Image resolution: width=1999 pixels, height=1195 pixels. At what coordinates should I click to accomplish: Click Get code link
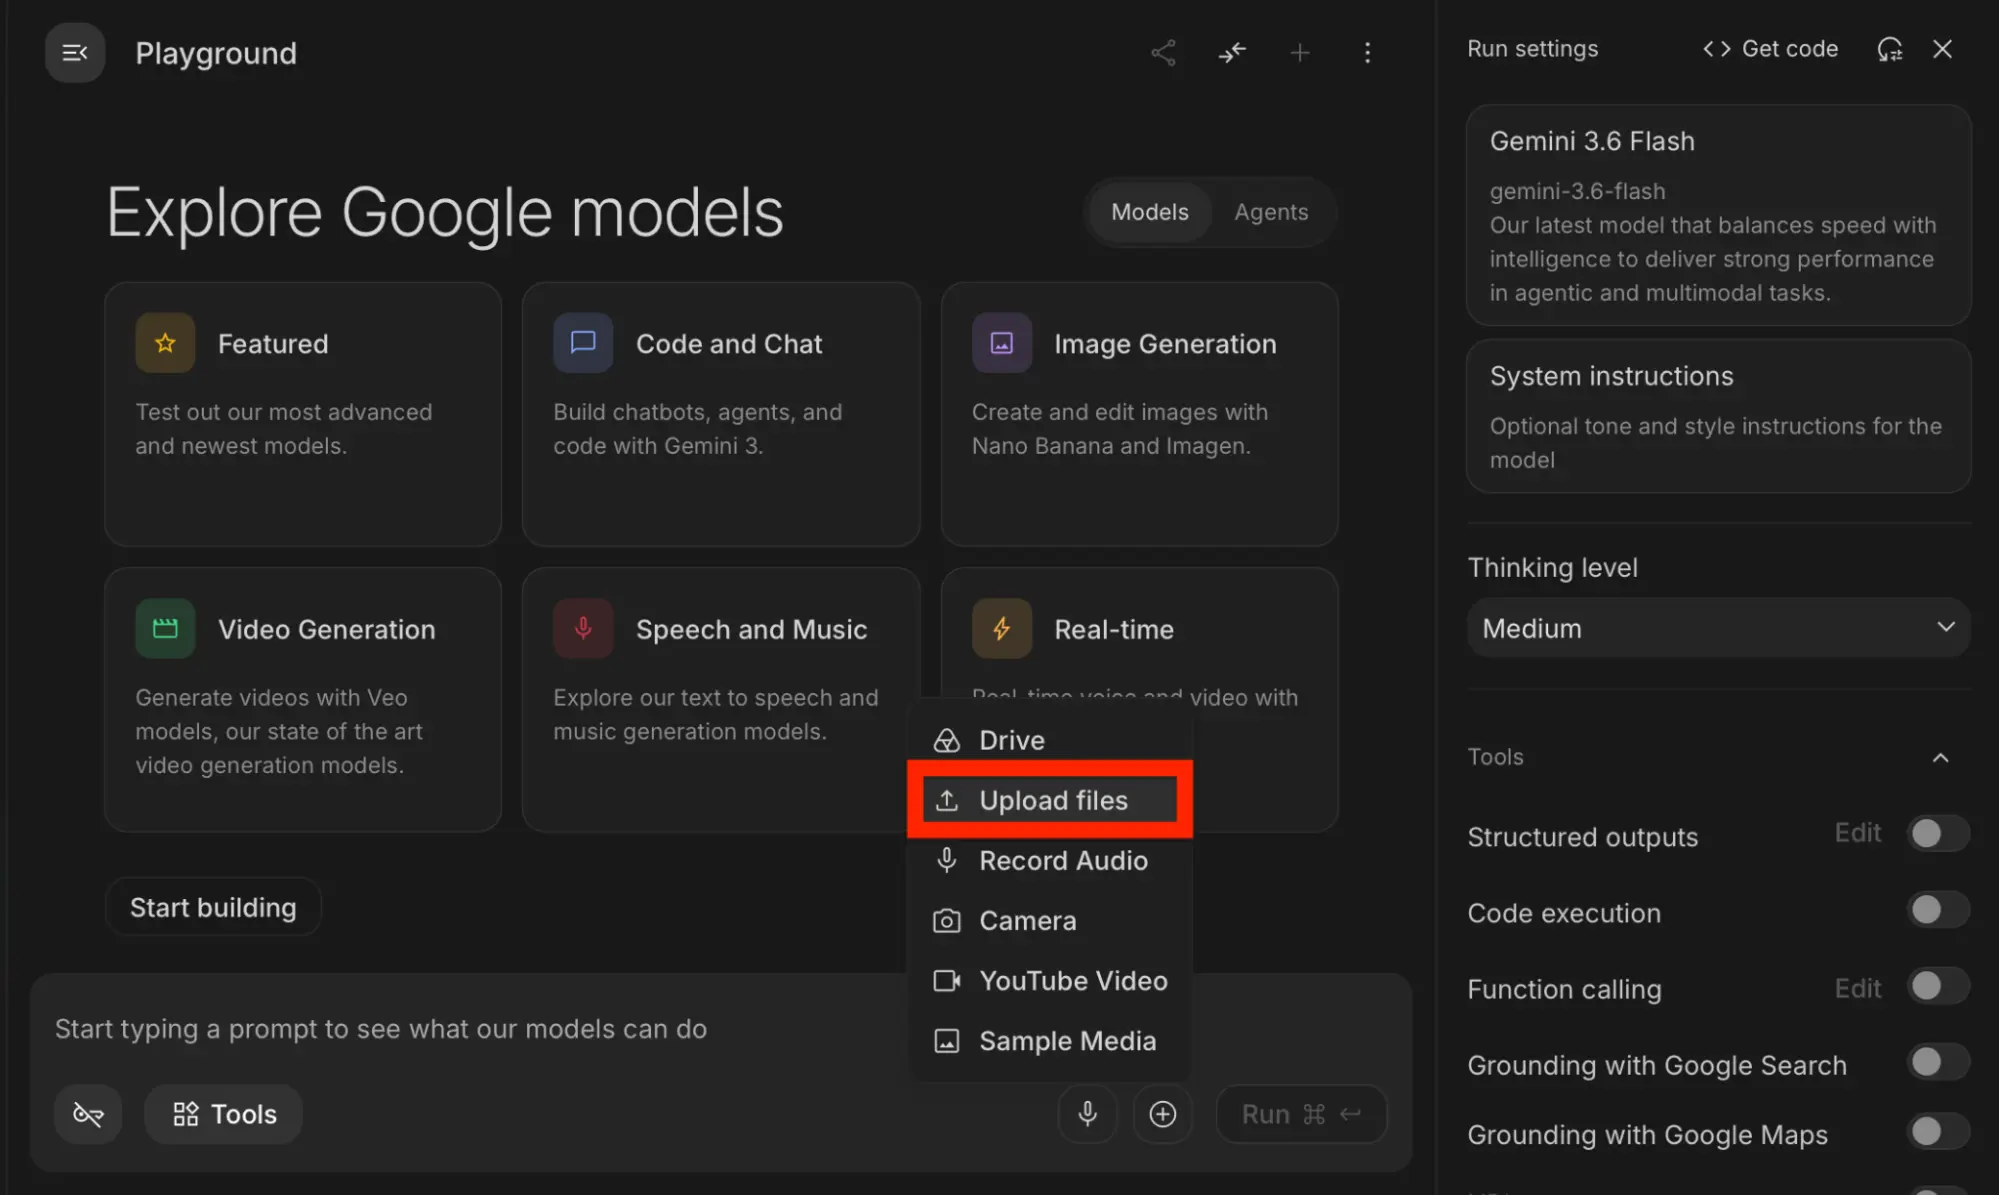click(1771, 49)
